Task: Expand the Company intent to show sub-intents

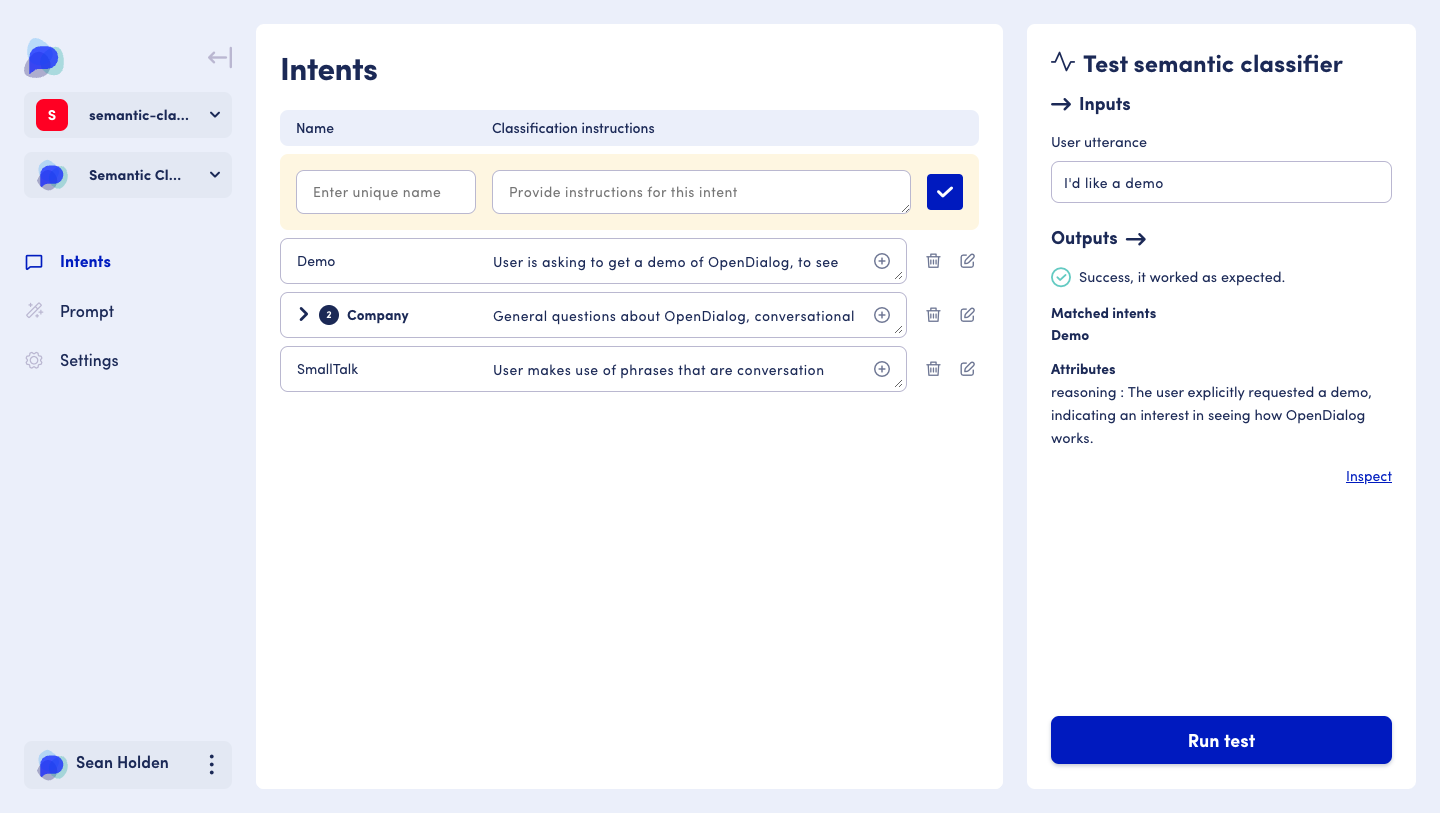Action: click(x=303, y=314)
